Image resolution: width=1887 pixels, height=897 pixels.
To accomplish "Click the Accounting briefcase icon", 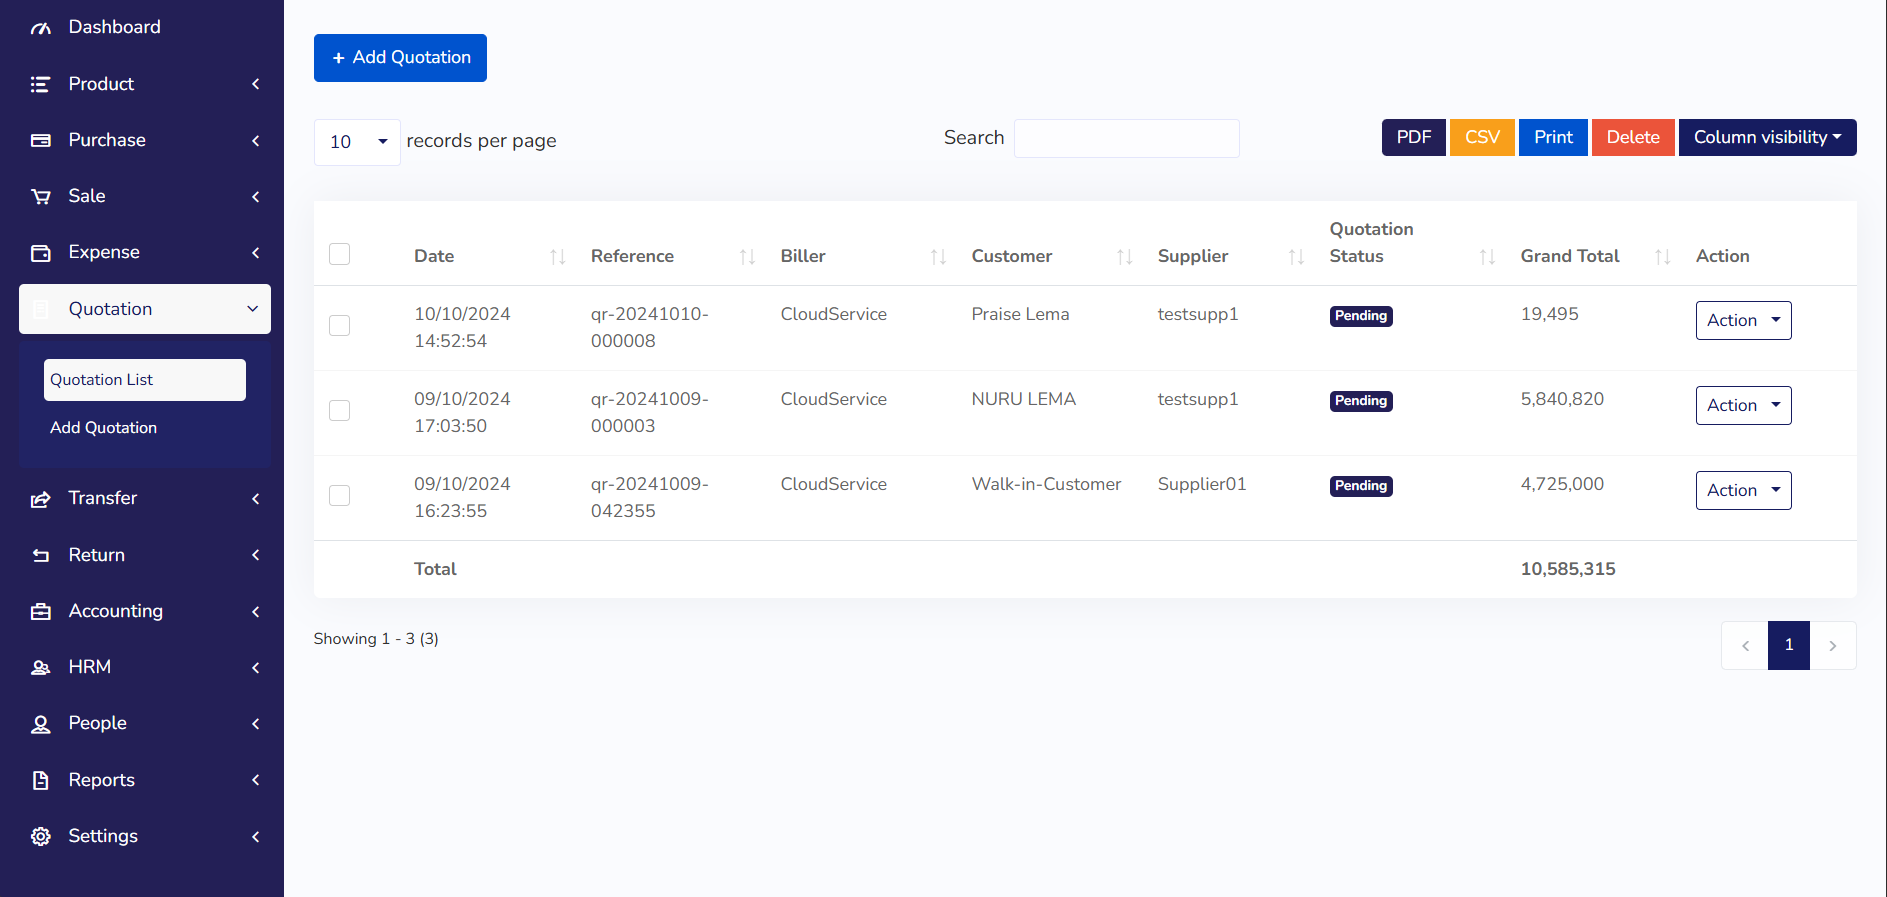I will click(40, 612).
